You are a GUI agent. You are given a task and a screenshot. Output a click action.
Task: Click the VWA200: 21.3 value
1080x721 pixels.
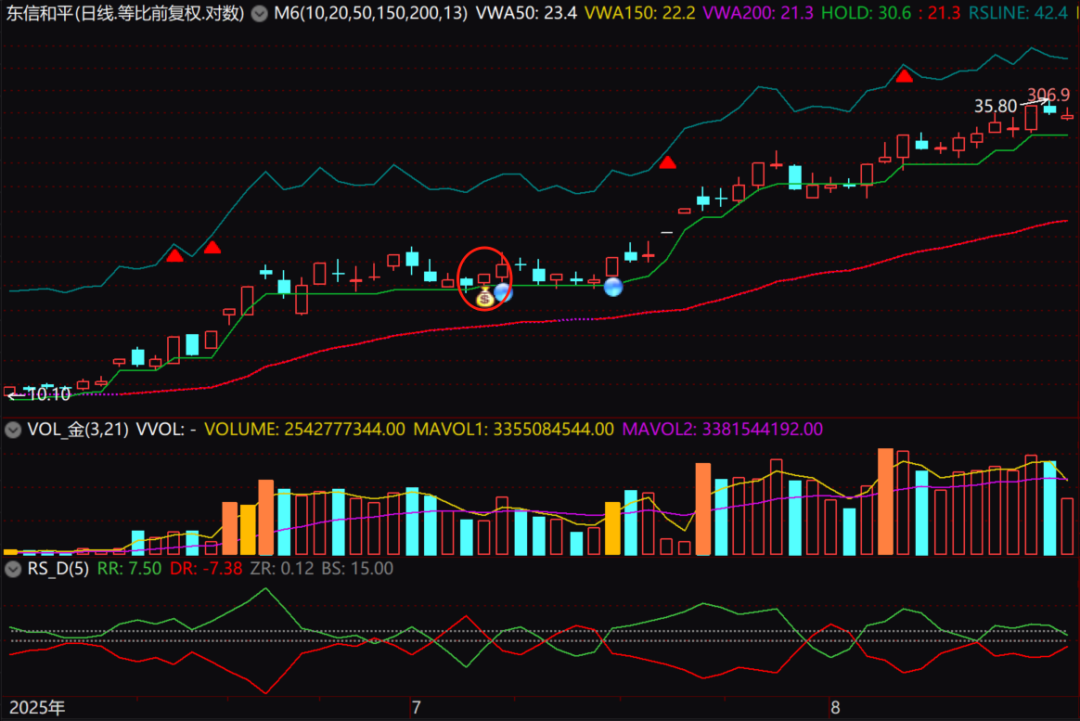758,13
